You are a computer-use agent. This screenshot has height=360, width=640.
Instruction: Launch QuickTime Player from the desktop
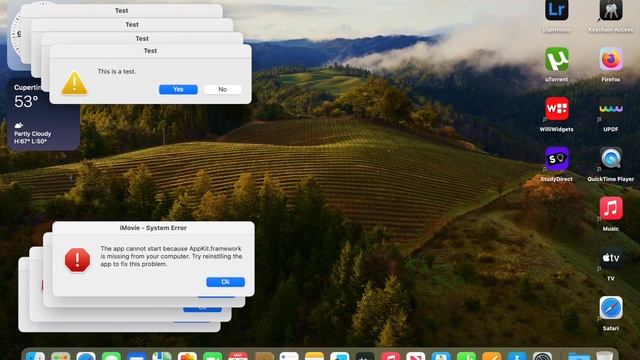(x=611, y=159)
